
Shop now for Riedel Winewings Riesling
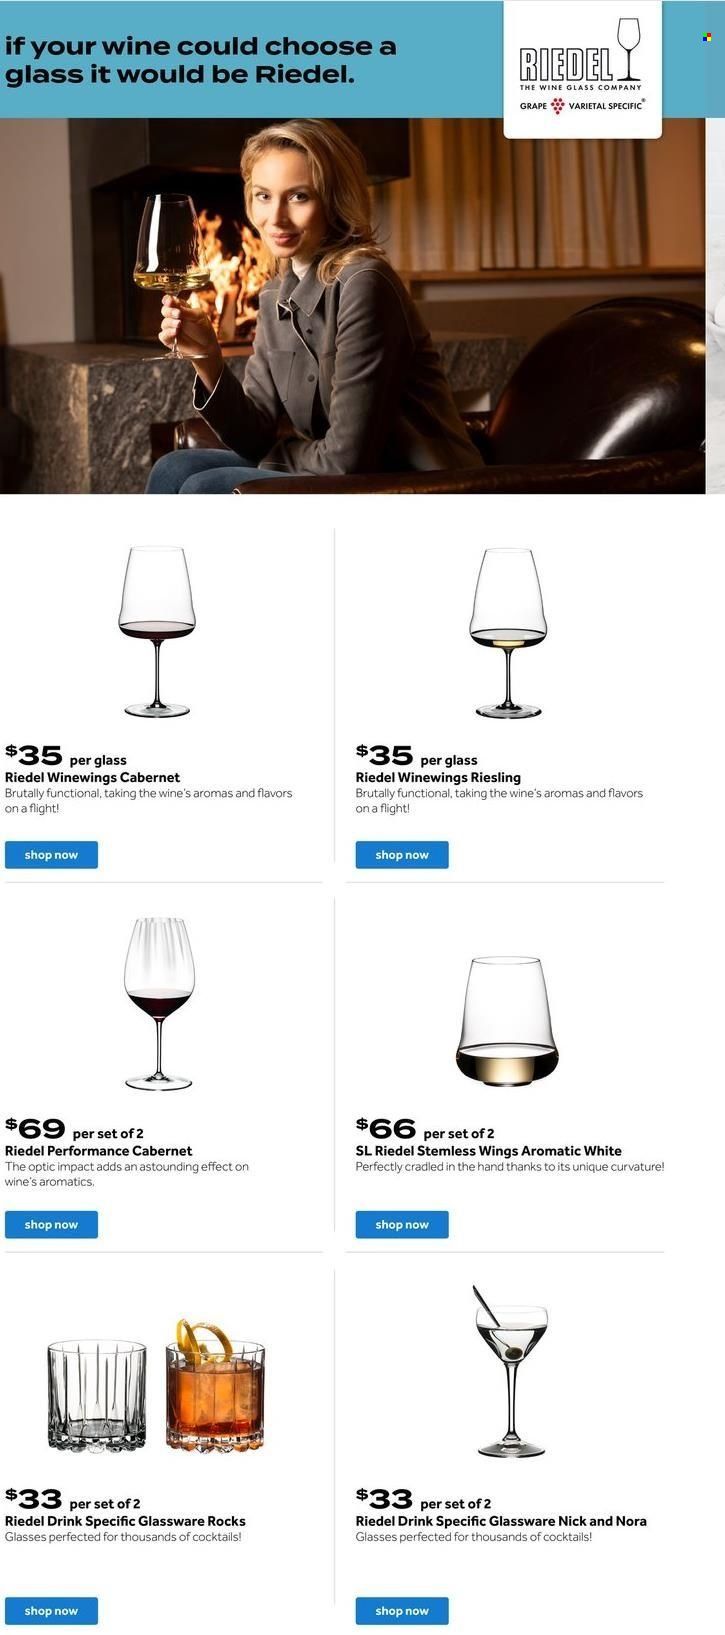[402, 855]
